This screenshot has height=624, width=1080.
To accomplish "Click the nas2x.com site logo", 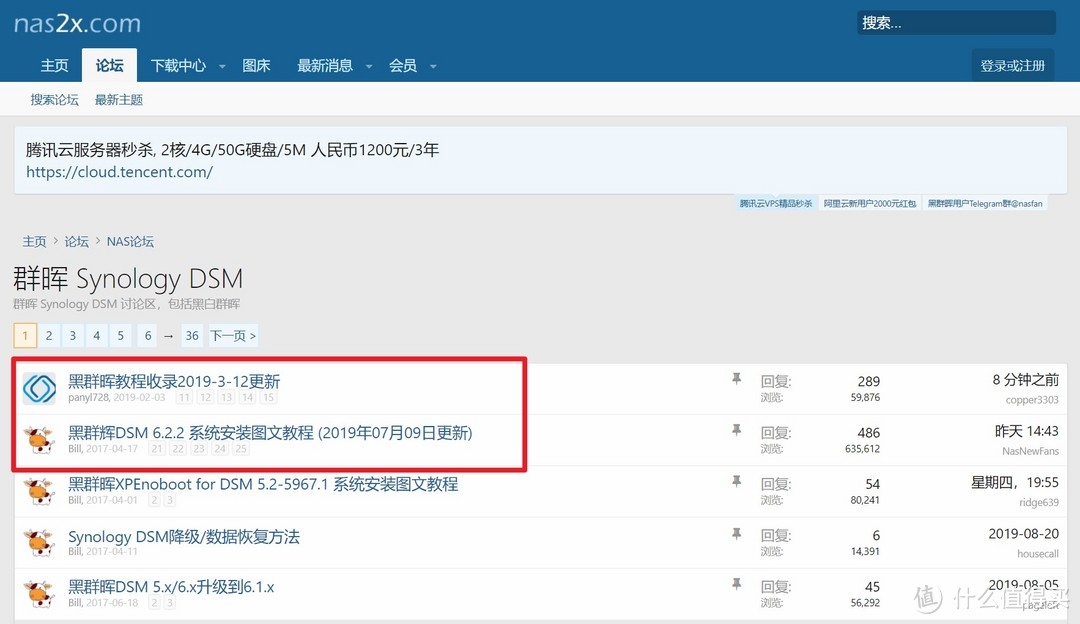I will 77,23.
